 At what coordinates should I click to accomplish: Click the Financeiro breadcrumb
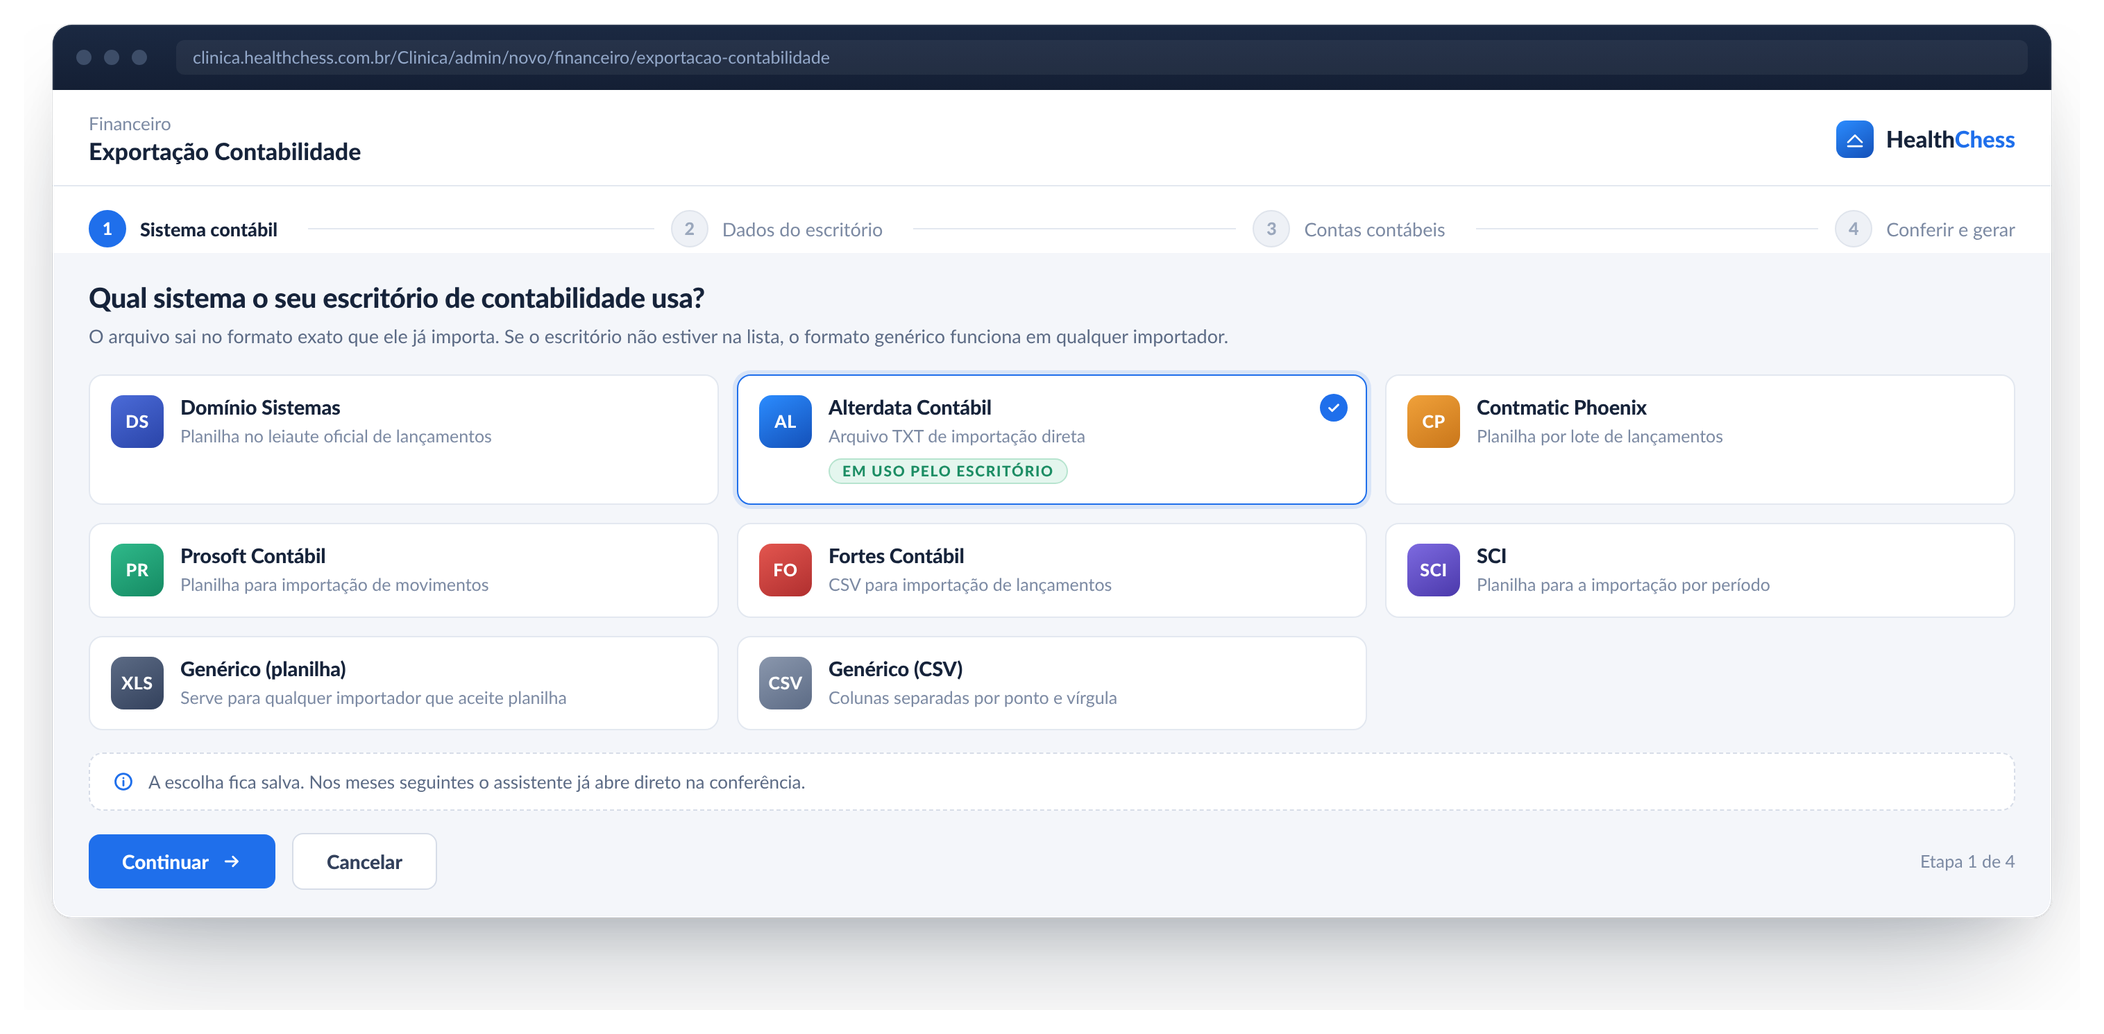(130, 123)
